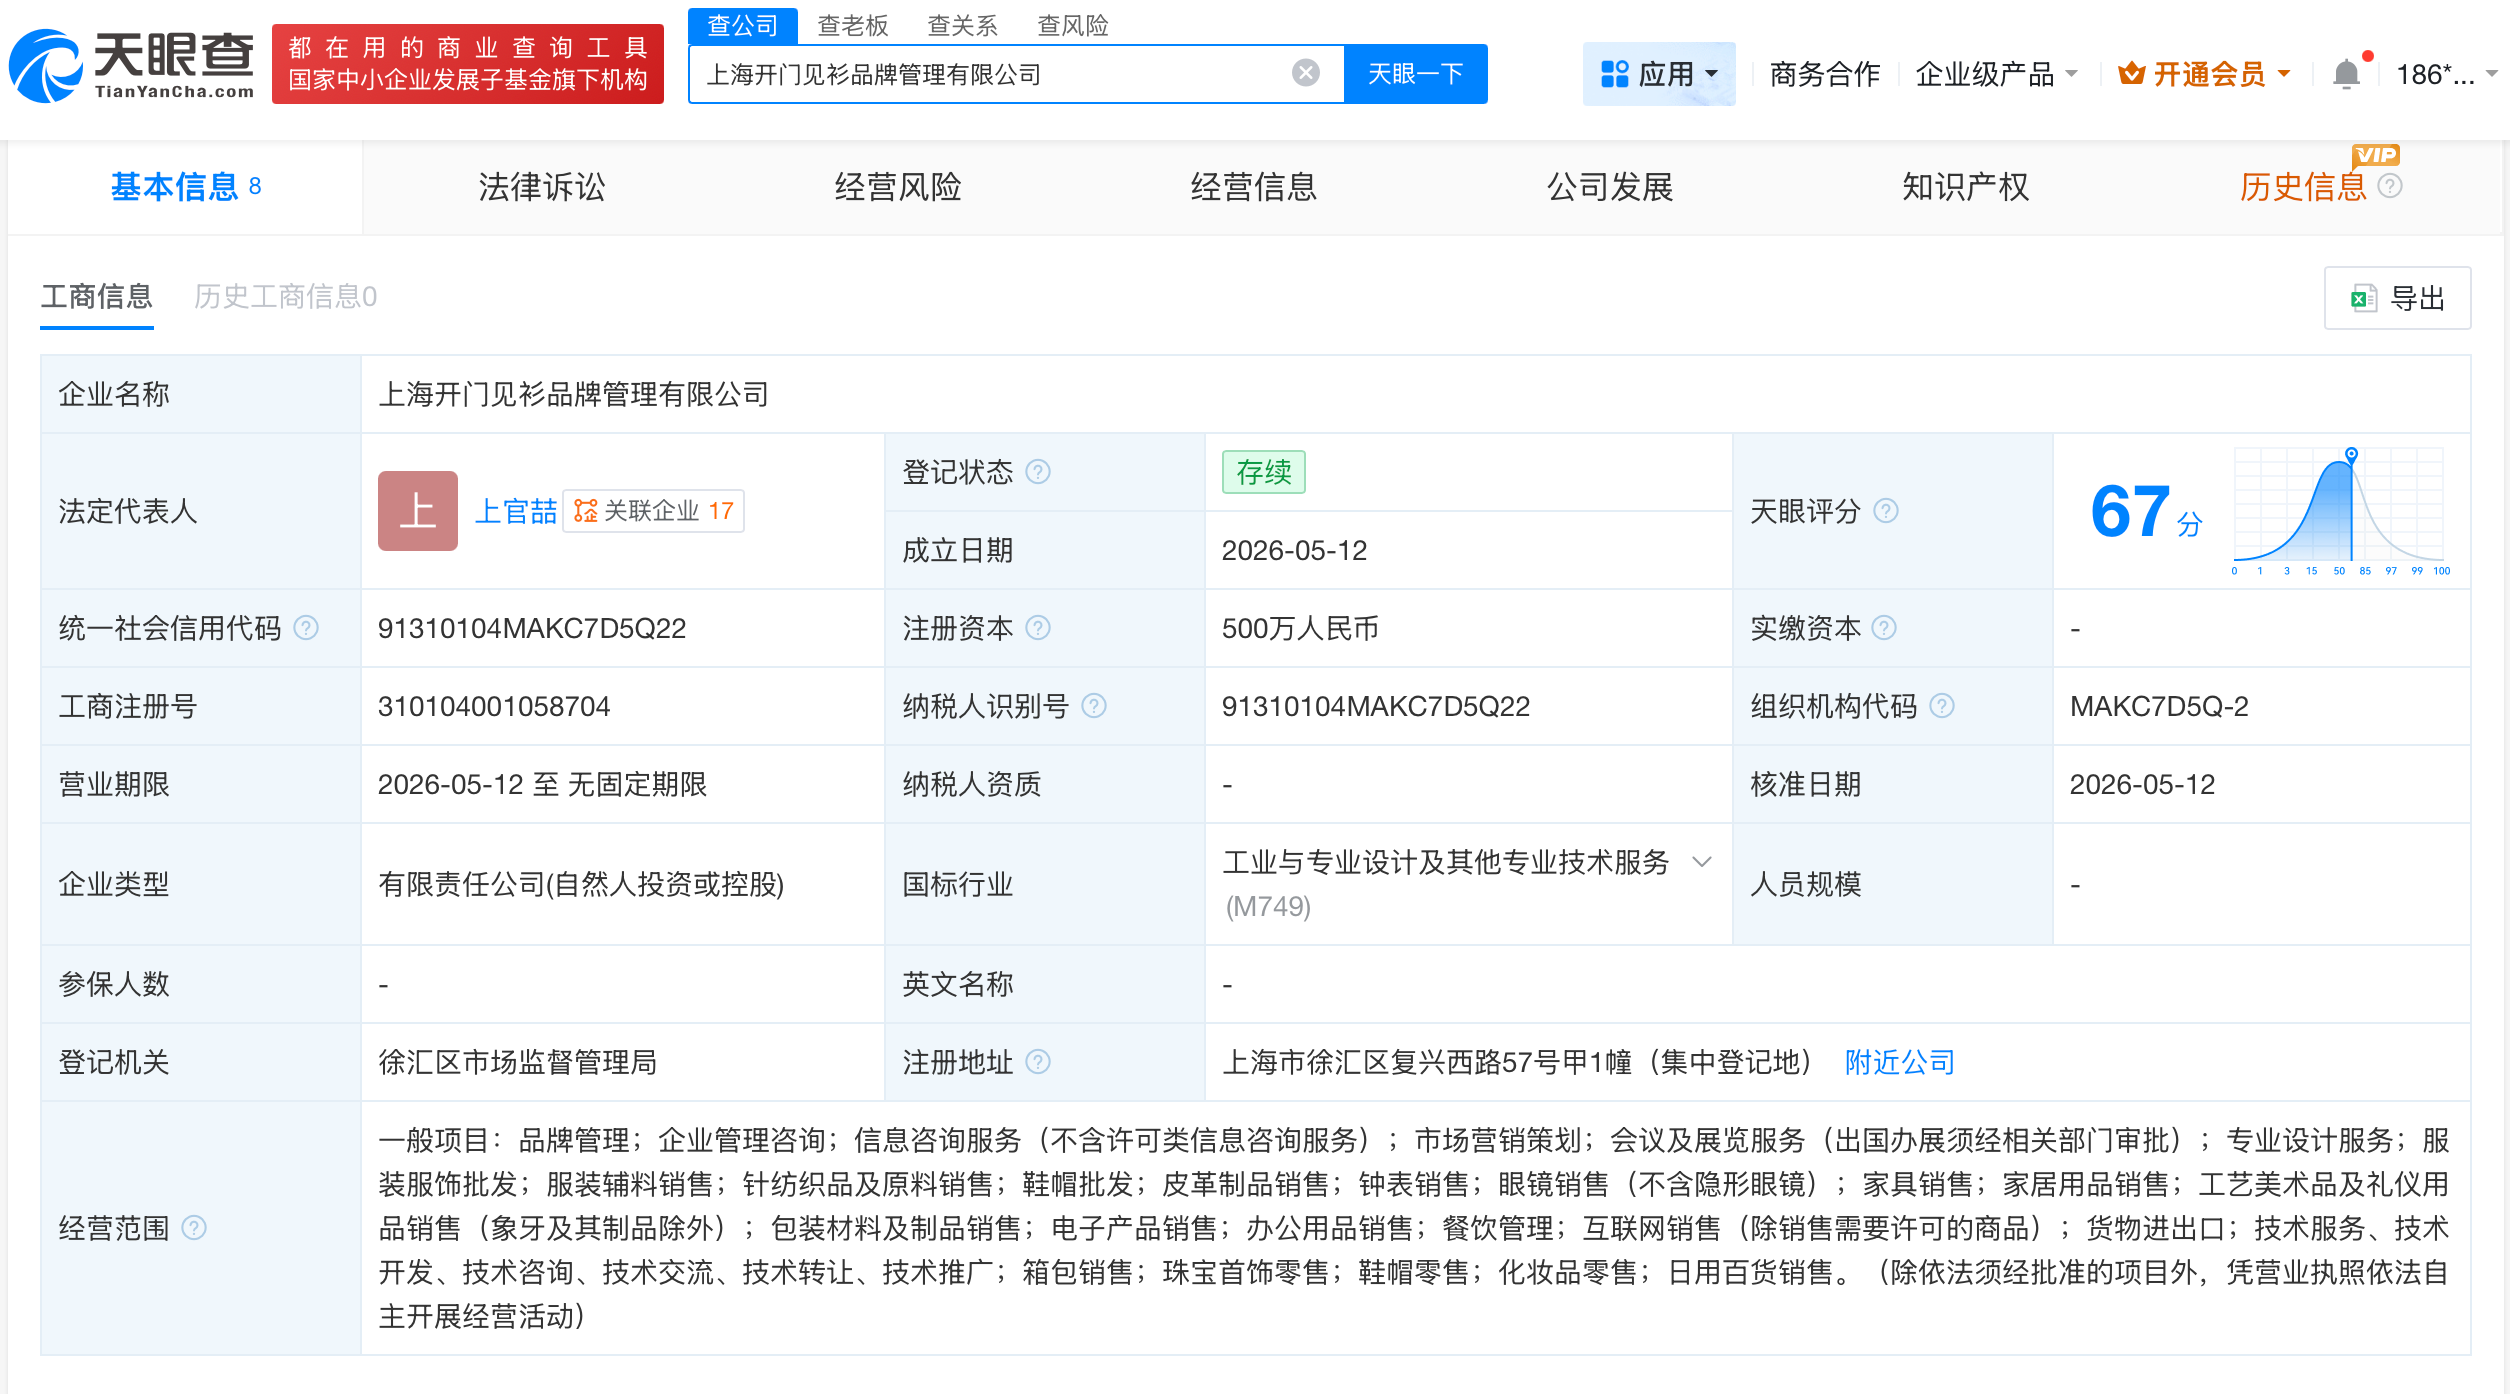Screen dimensions: 2510x1394
Task: Click the Excel icon in 导出 button
Action: click(x=2364, y=298)
